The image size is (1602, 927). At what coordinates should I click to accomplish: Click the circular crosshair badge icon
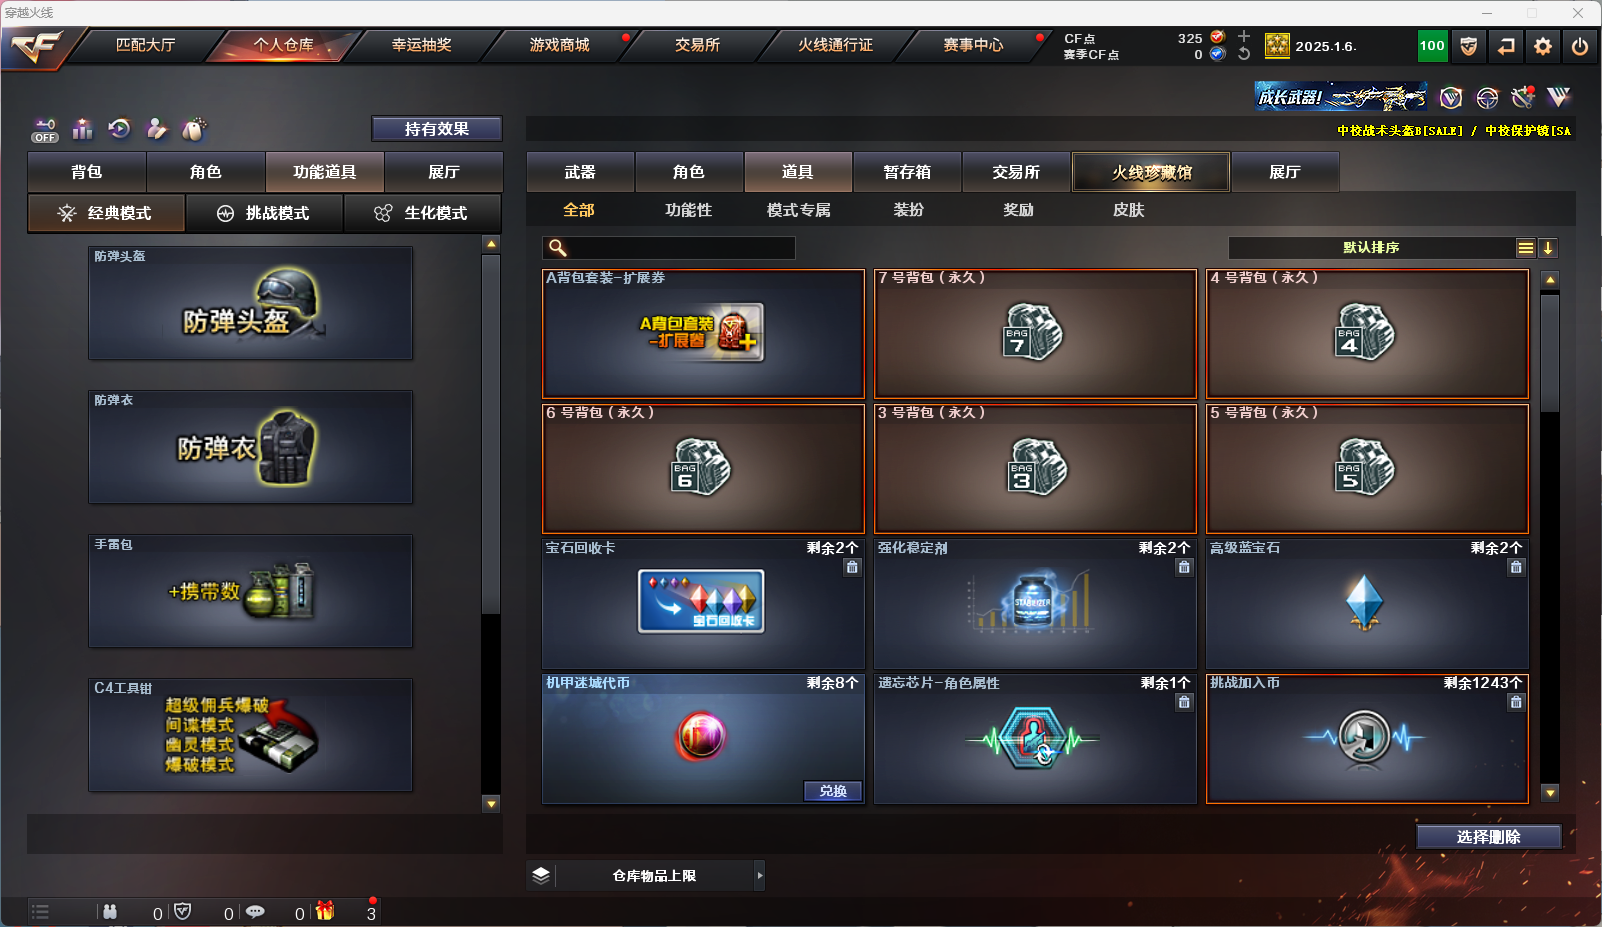[1487, 97]
